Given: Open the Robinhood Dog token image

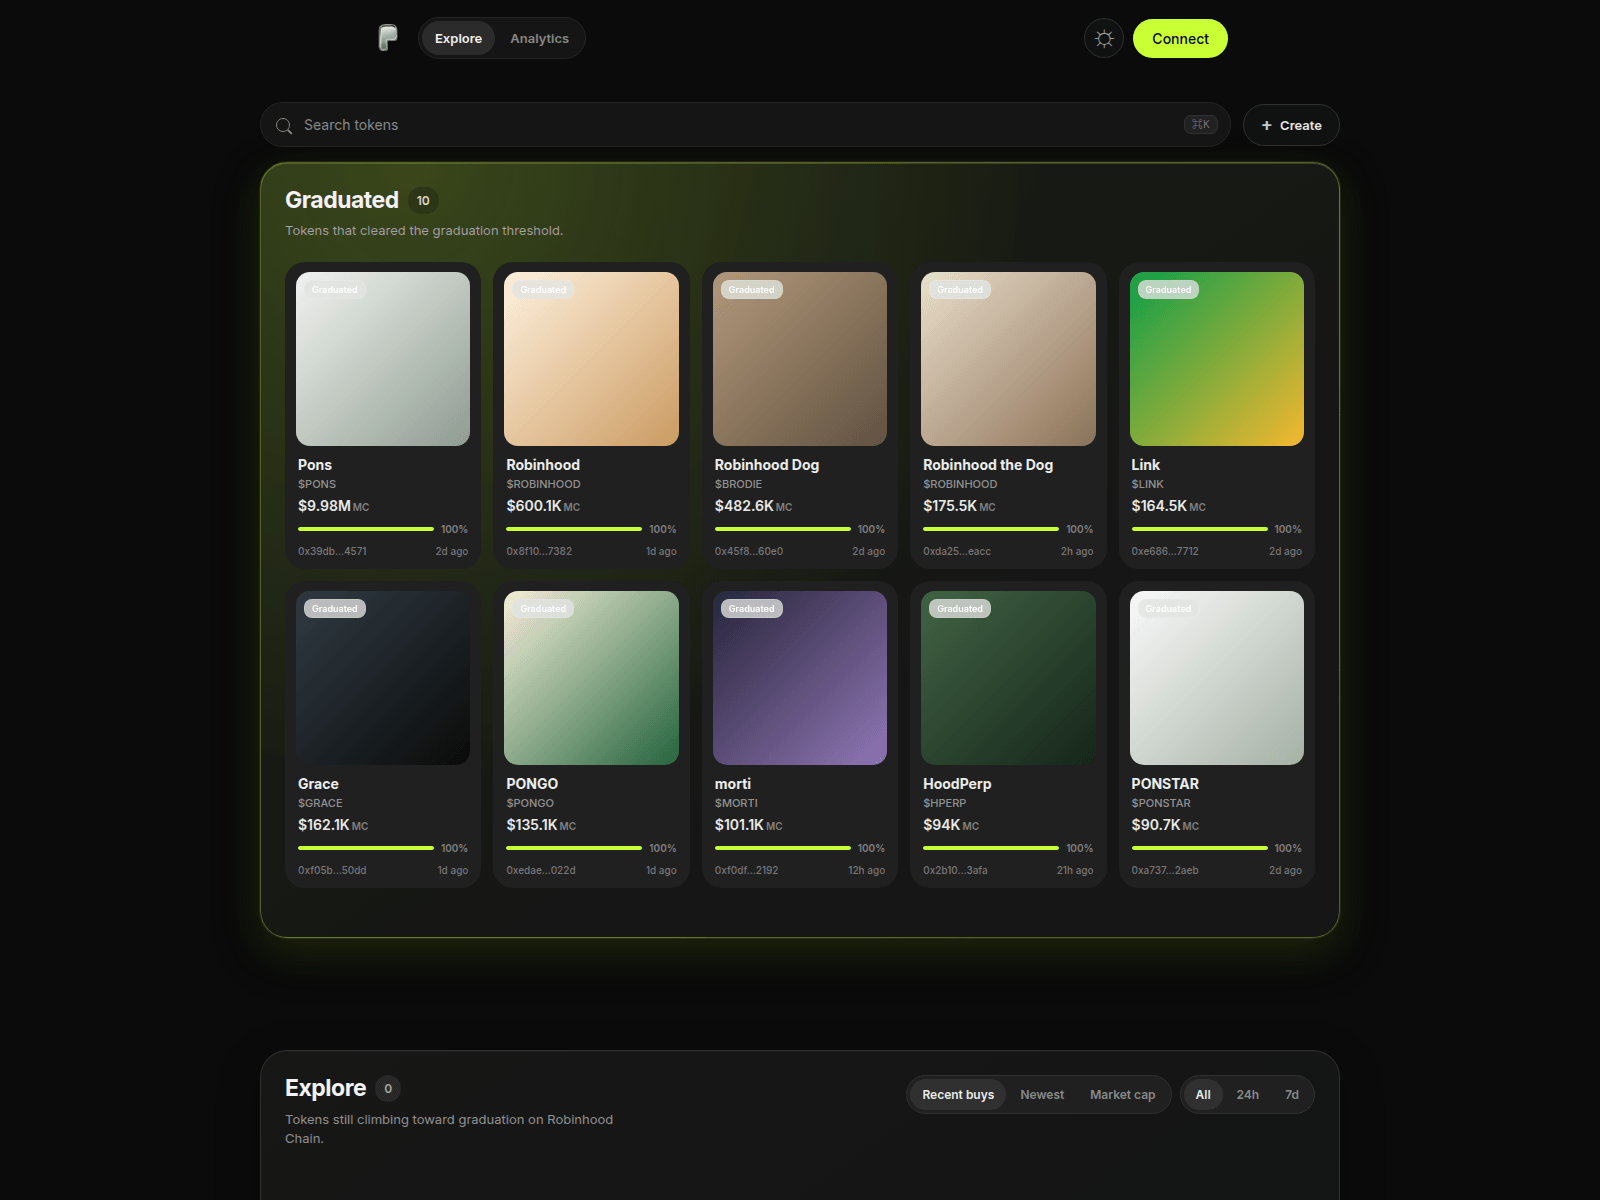Looking at the screenshot, I should pos(800,359).
